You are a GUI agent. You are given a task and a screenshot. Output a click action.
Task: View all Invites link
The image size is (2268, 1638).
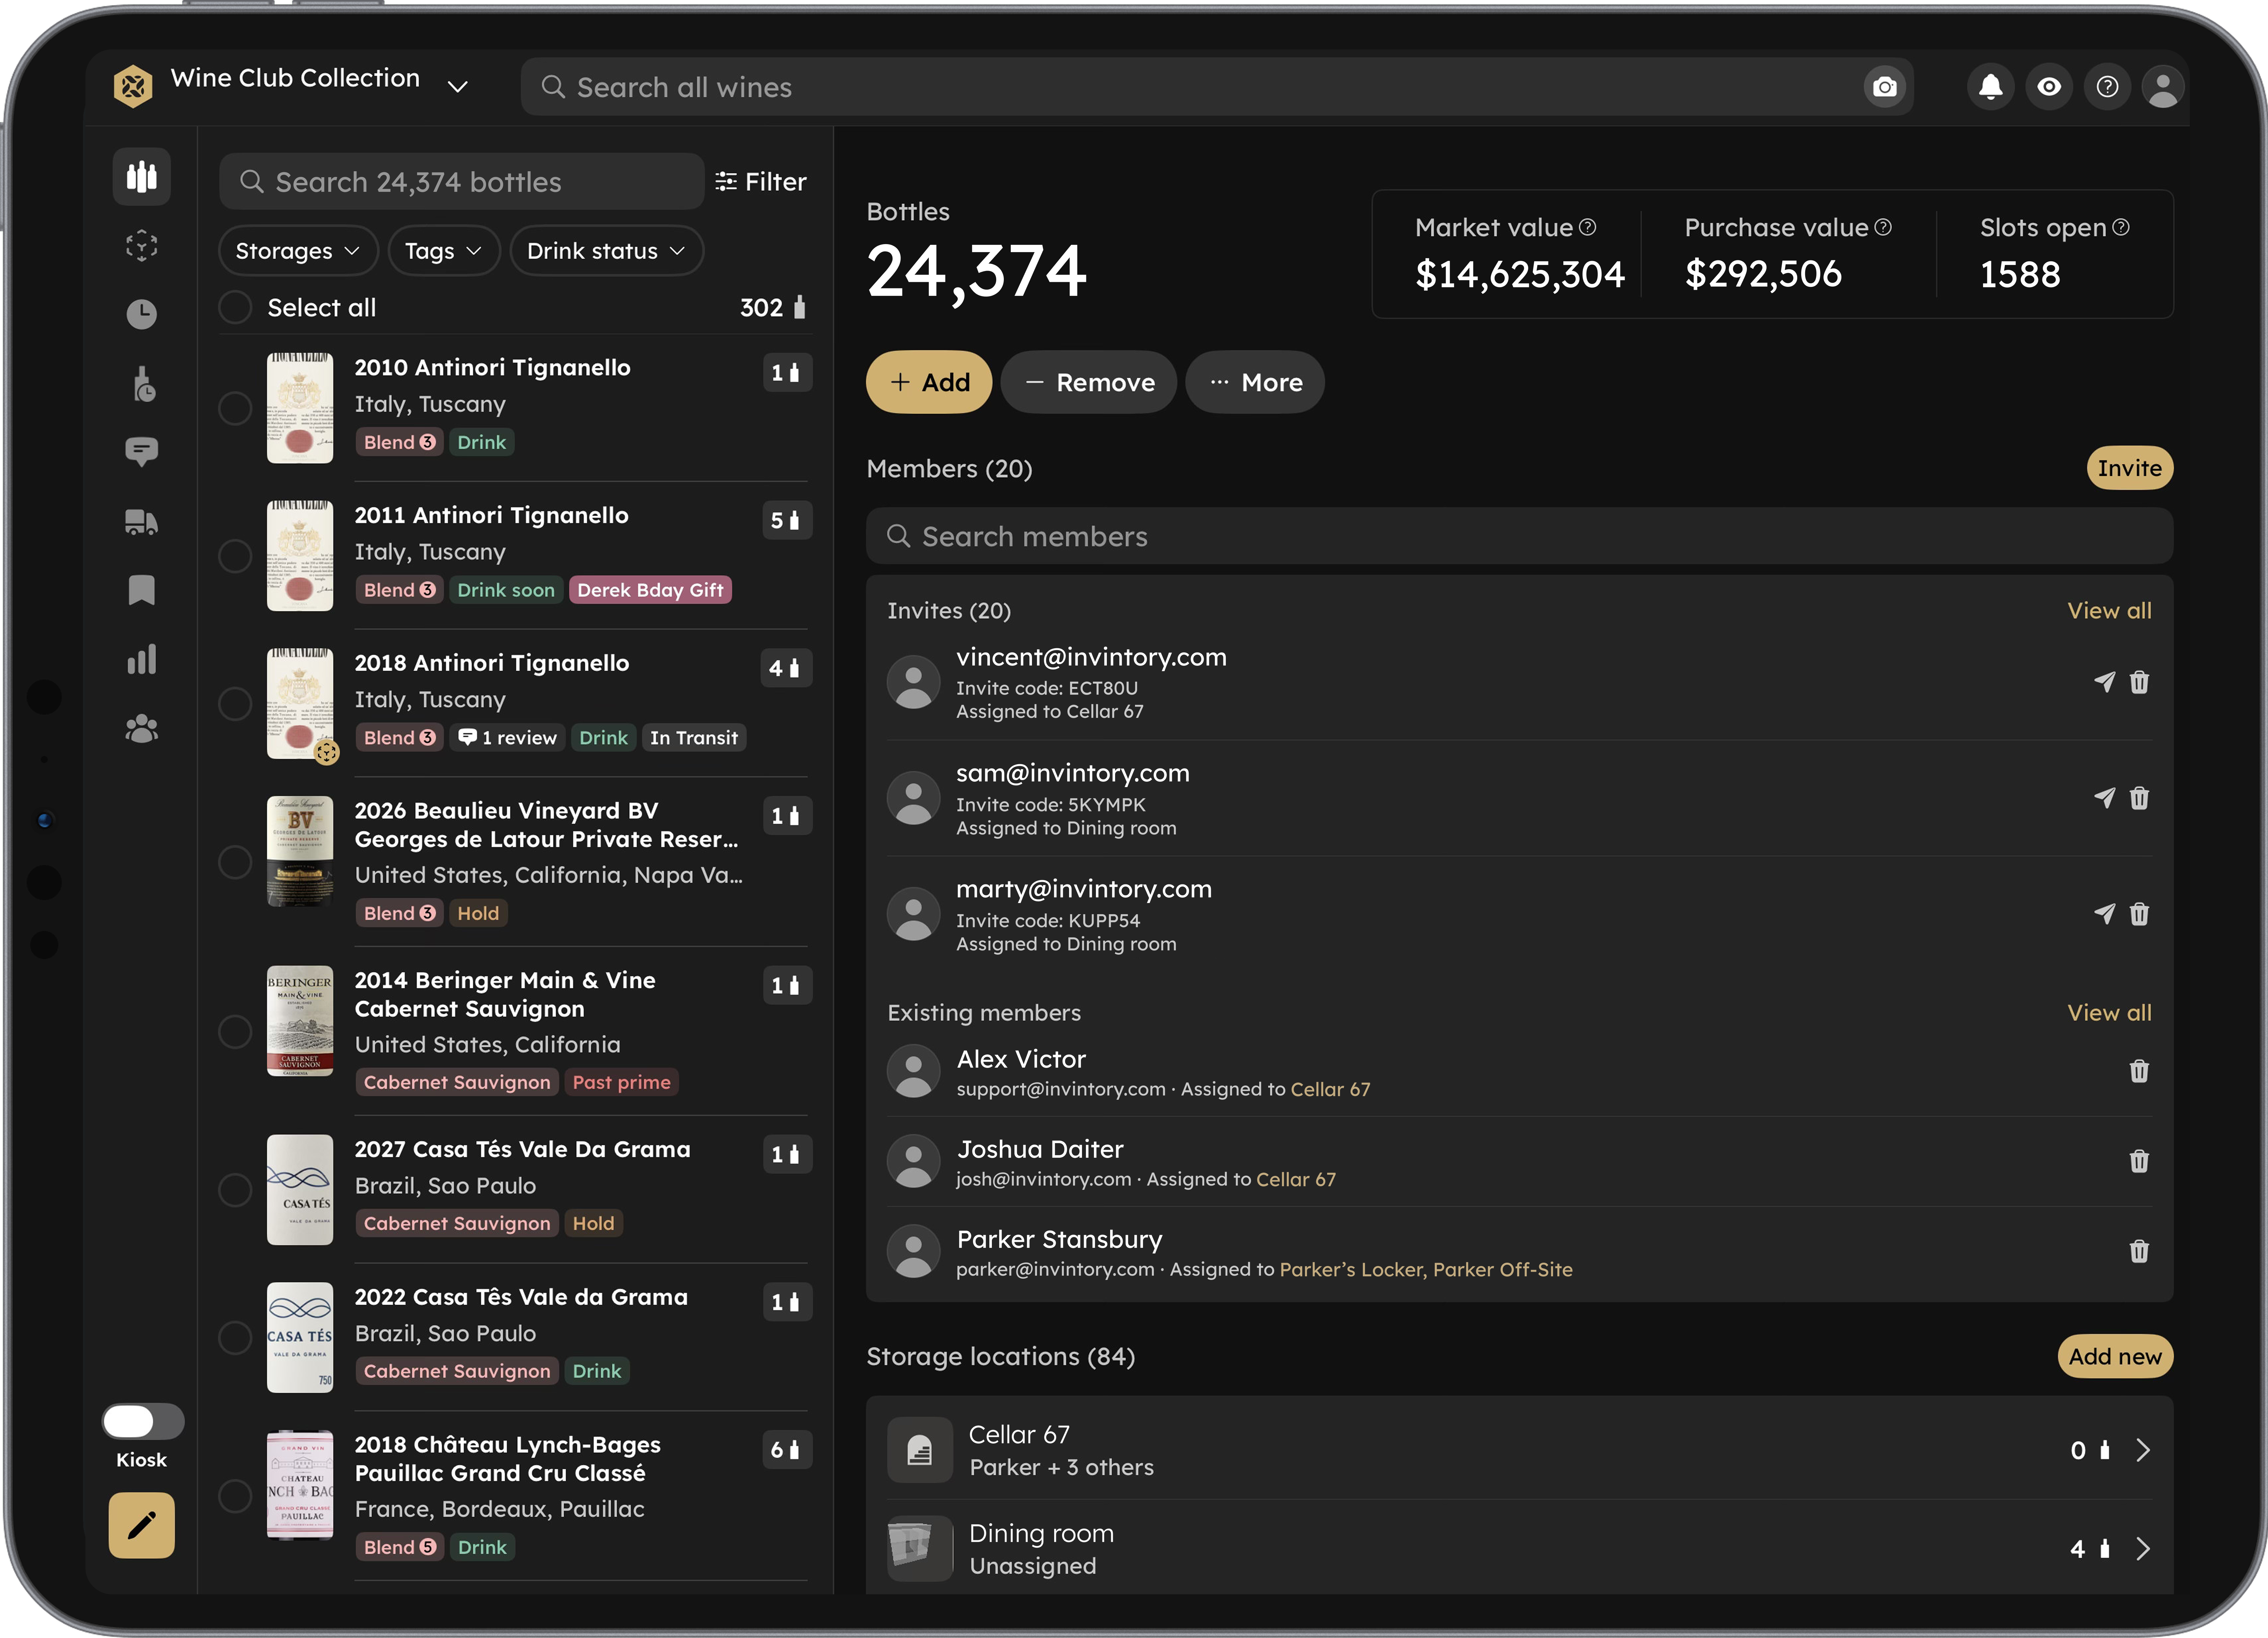tap(2109, 611)
